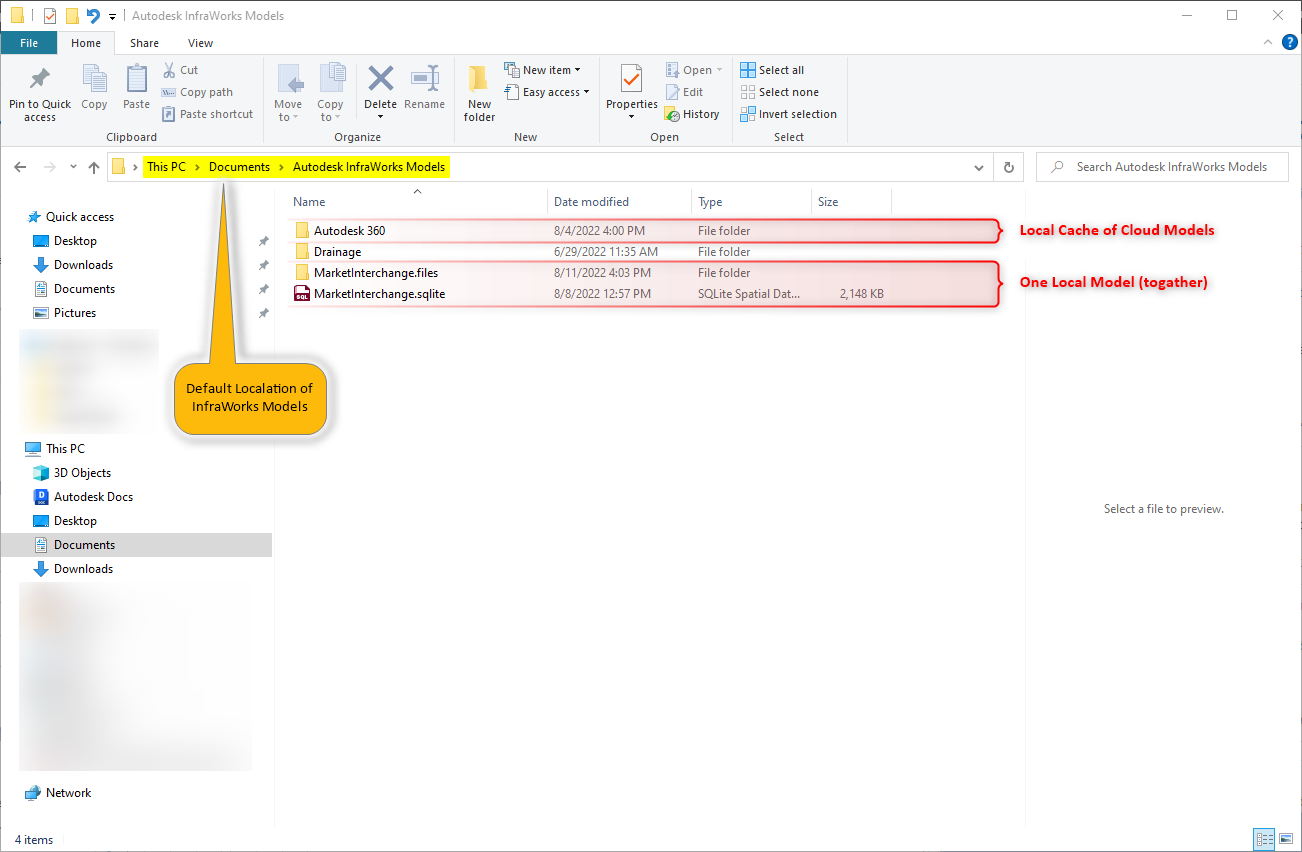Open the Easy access dropdown

[x=546, y=92]
